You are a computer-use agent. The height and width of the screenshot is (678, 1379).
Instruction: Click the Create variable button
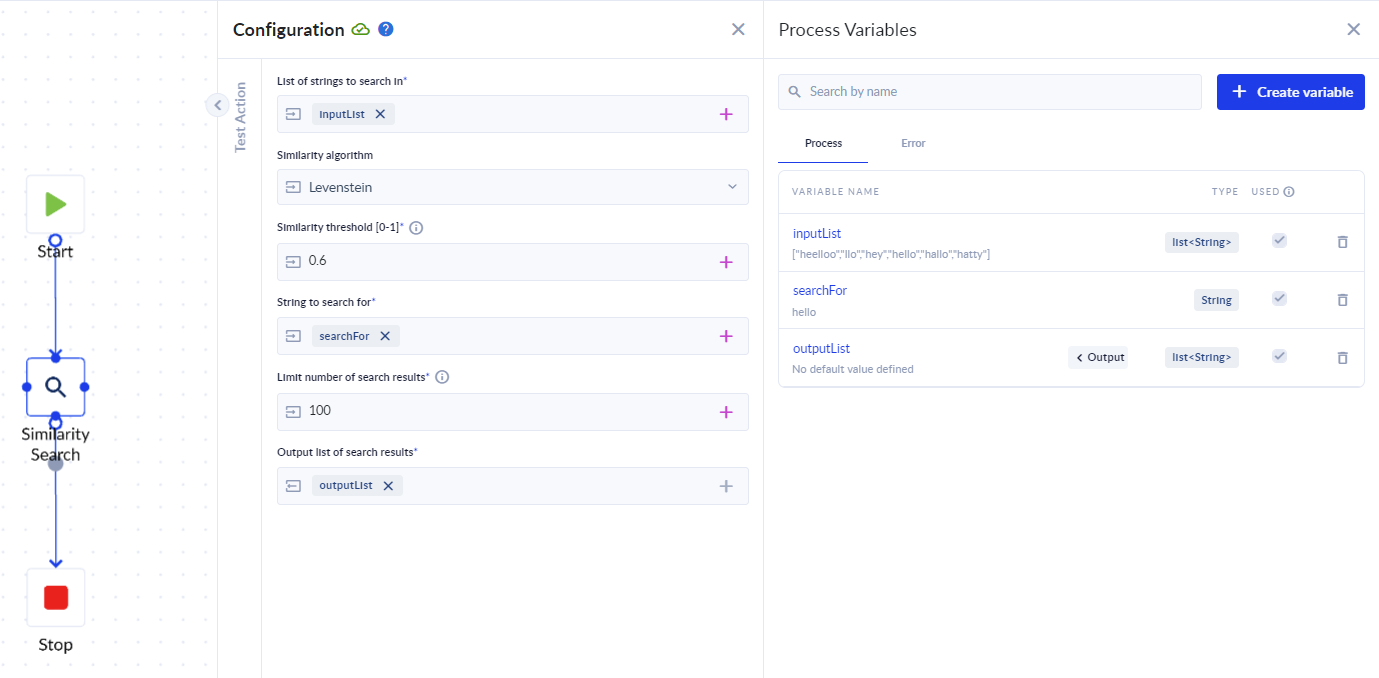coord(1290,91)
